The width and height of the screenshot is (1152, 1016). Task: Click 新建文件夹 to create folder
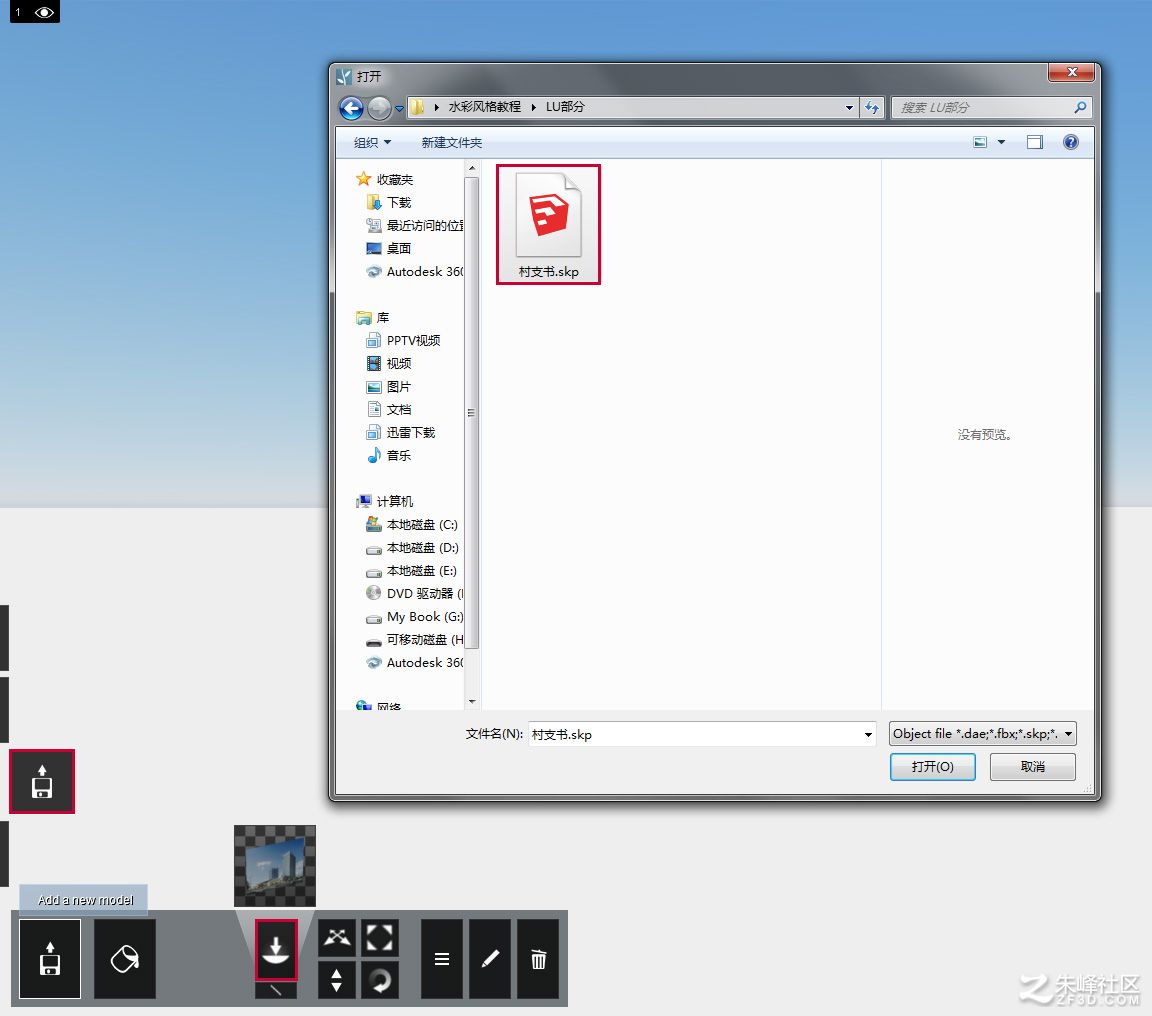tap(452, 143)
